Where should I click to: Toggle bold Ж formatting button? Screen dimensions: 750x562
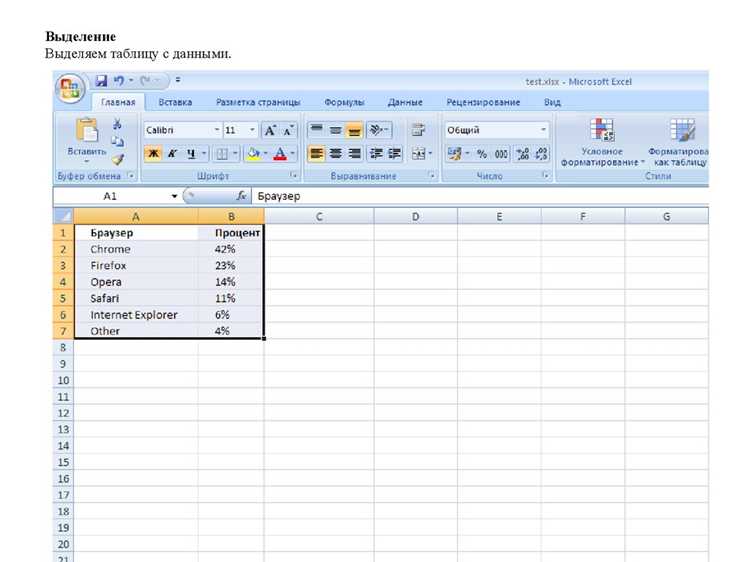[x=153, y=154]
